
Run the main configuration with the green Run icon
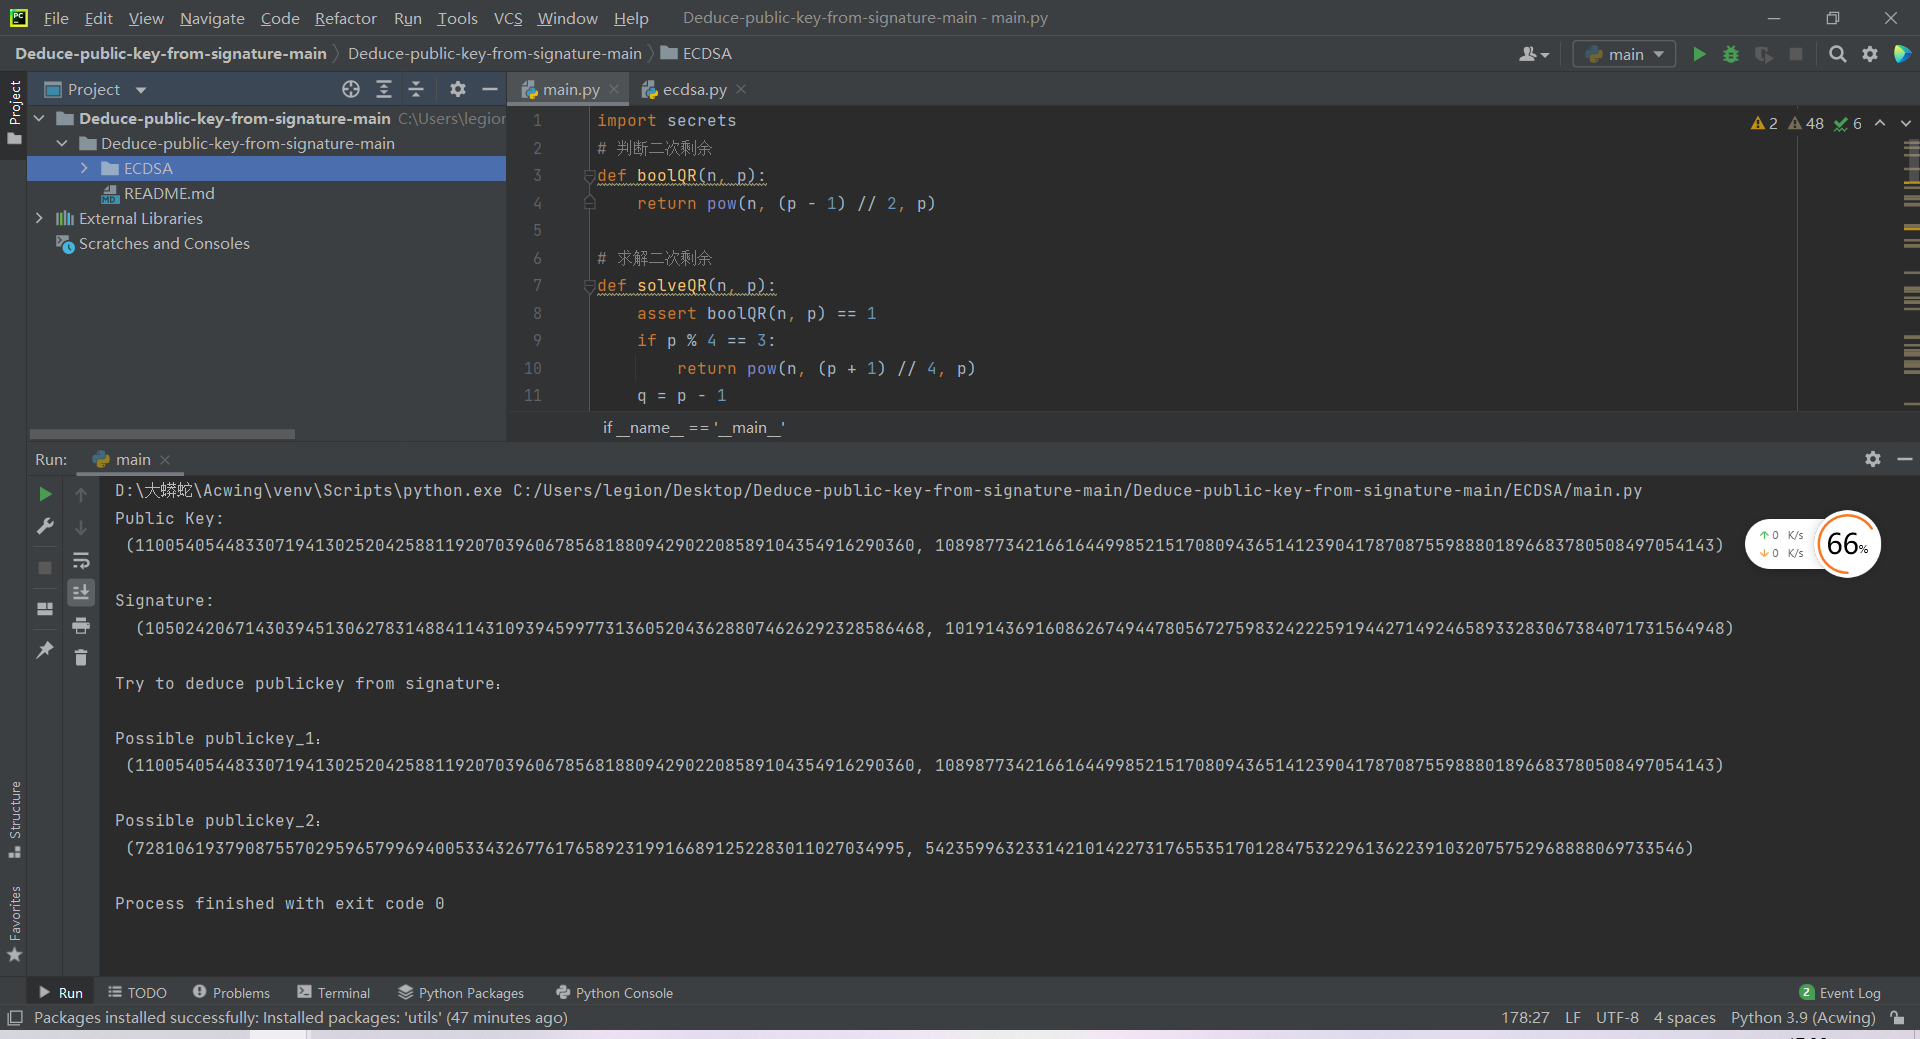pos(1699,54)
